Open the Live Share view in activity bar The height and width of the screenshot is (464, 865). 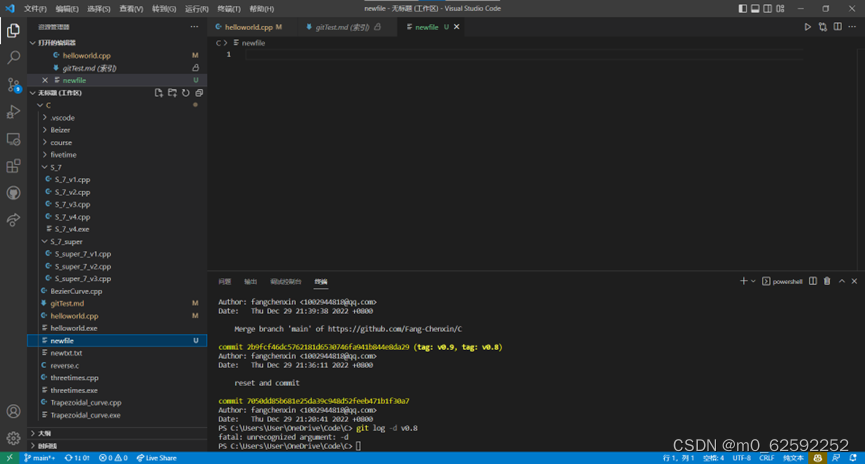(13, 220)
